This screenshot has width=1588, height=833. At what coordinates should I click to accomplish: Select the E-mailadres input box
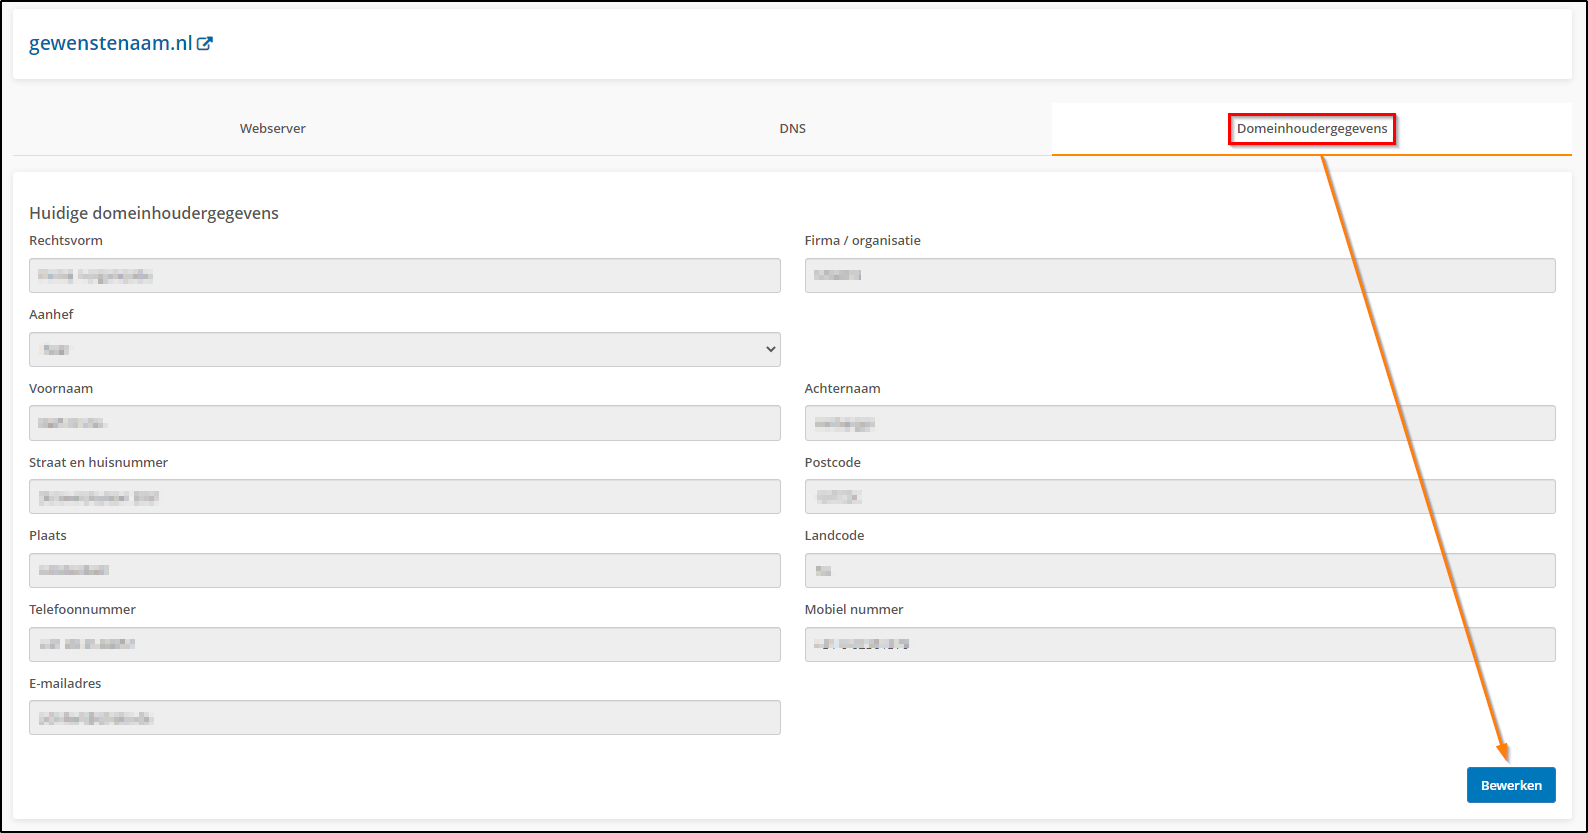pyautogui.click(x=404, y=718)
